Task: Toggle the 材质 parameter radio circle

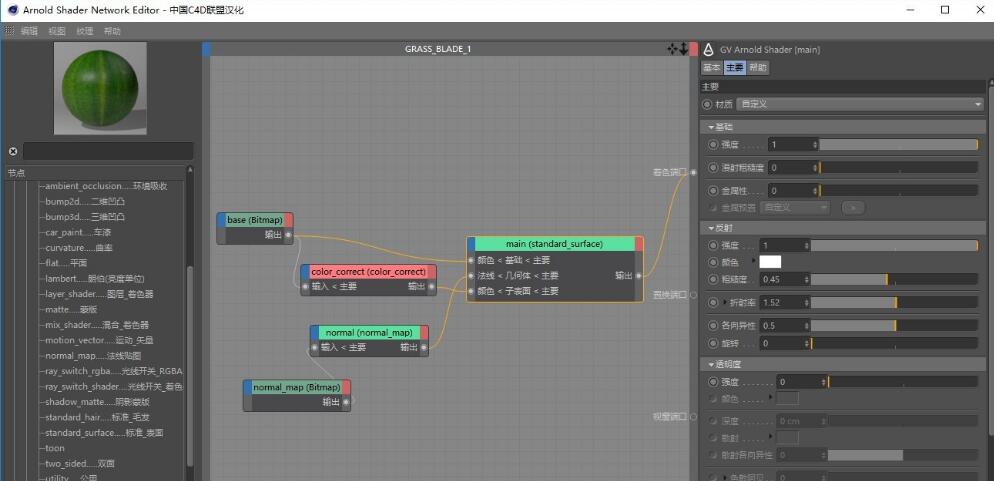Action: click(x=707, y=104)
